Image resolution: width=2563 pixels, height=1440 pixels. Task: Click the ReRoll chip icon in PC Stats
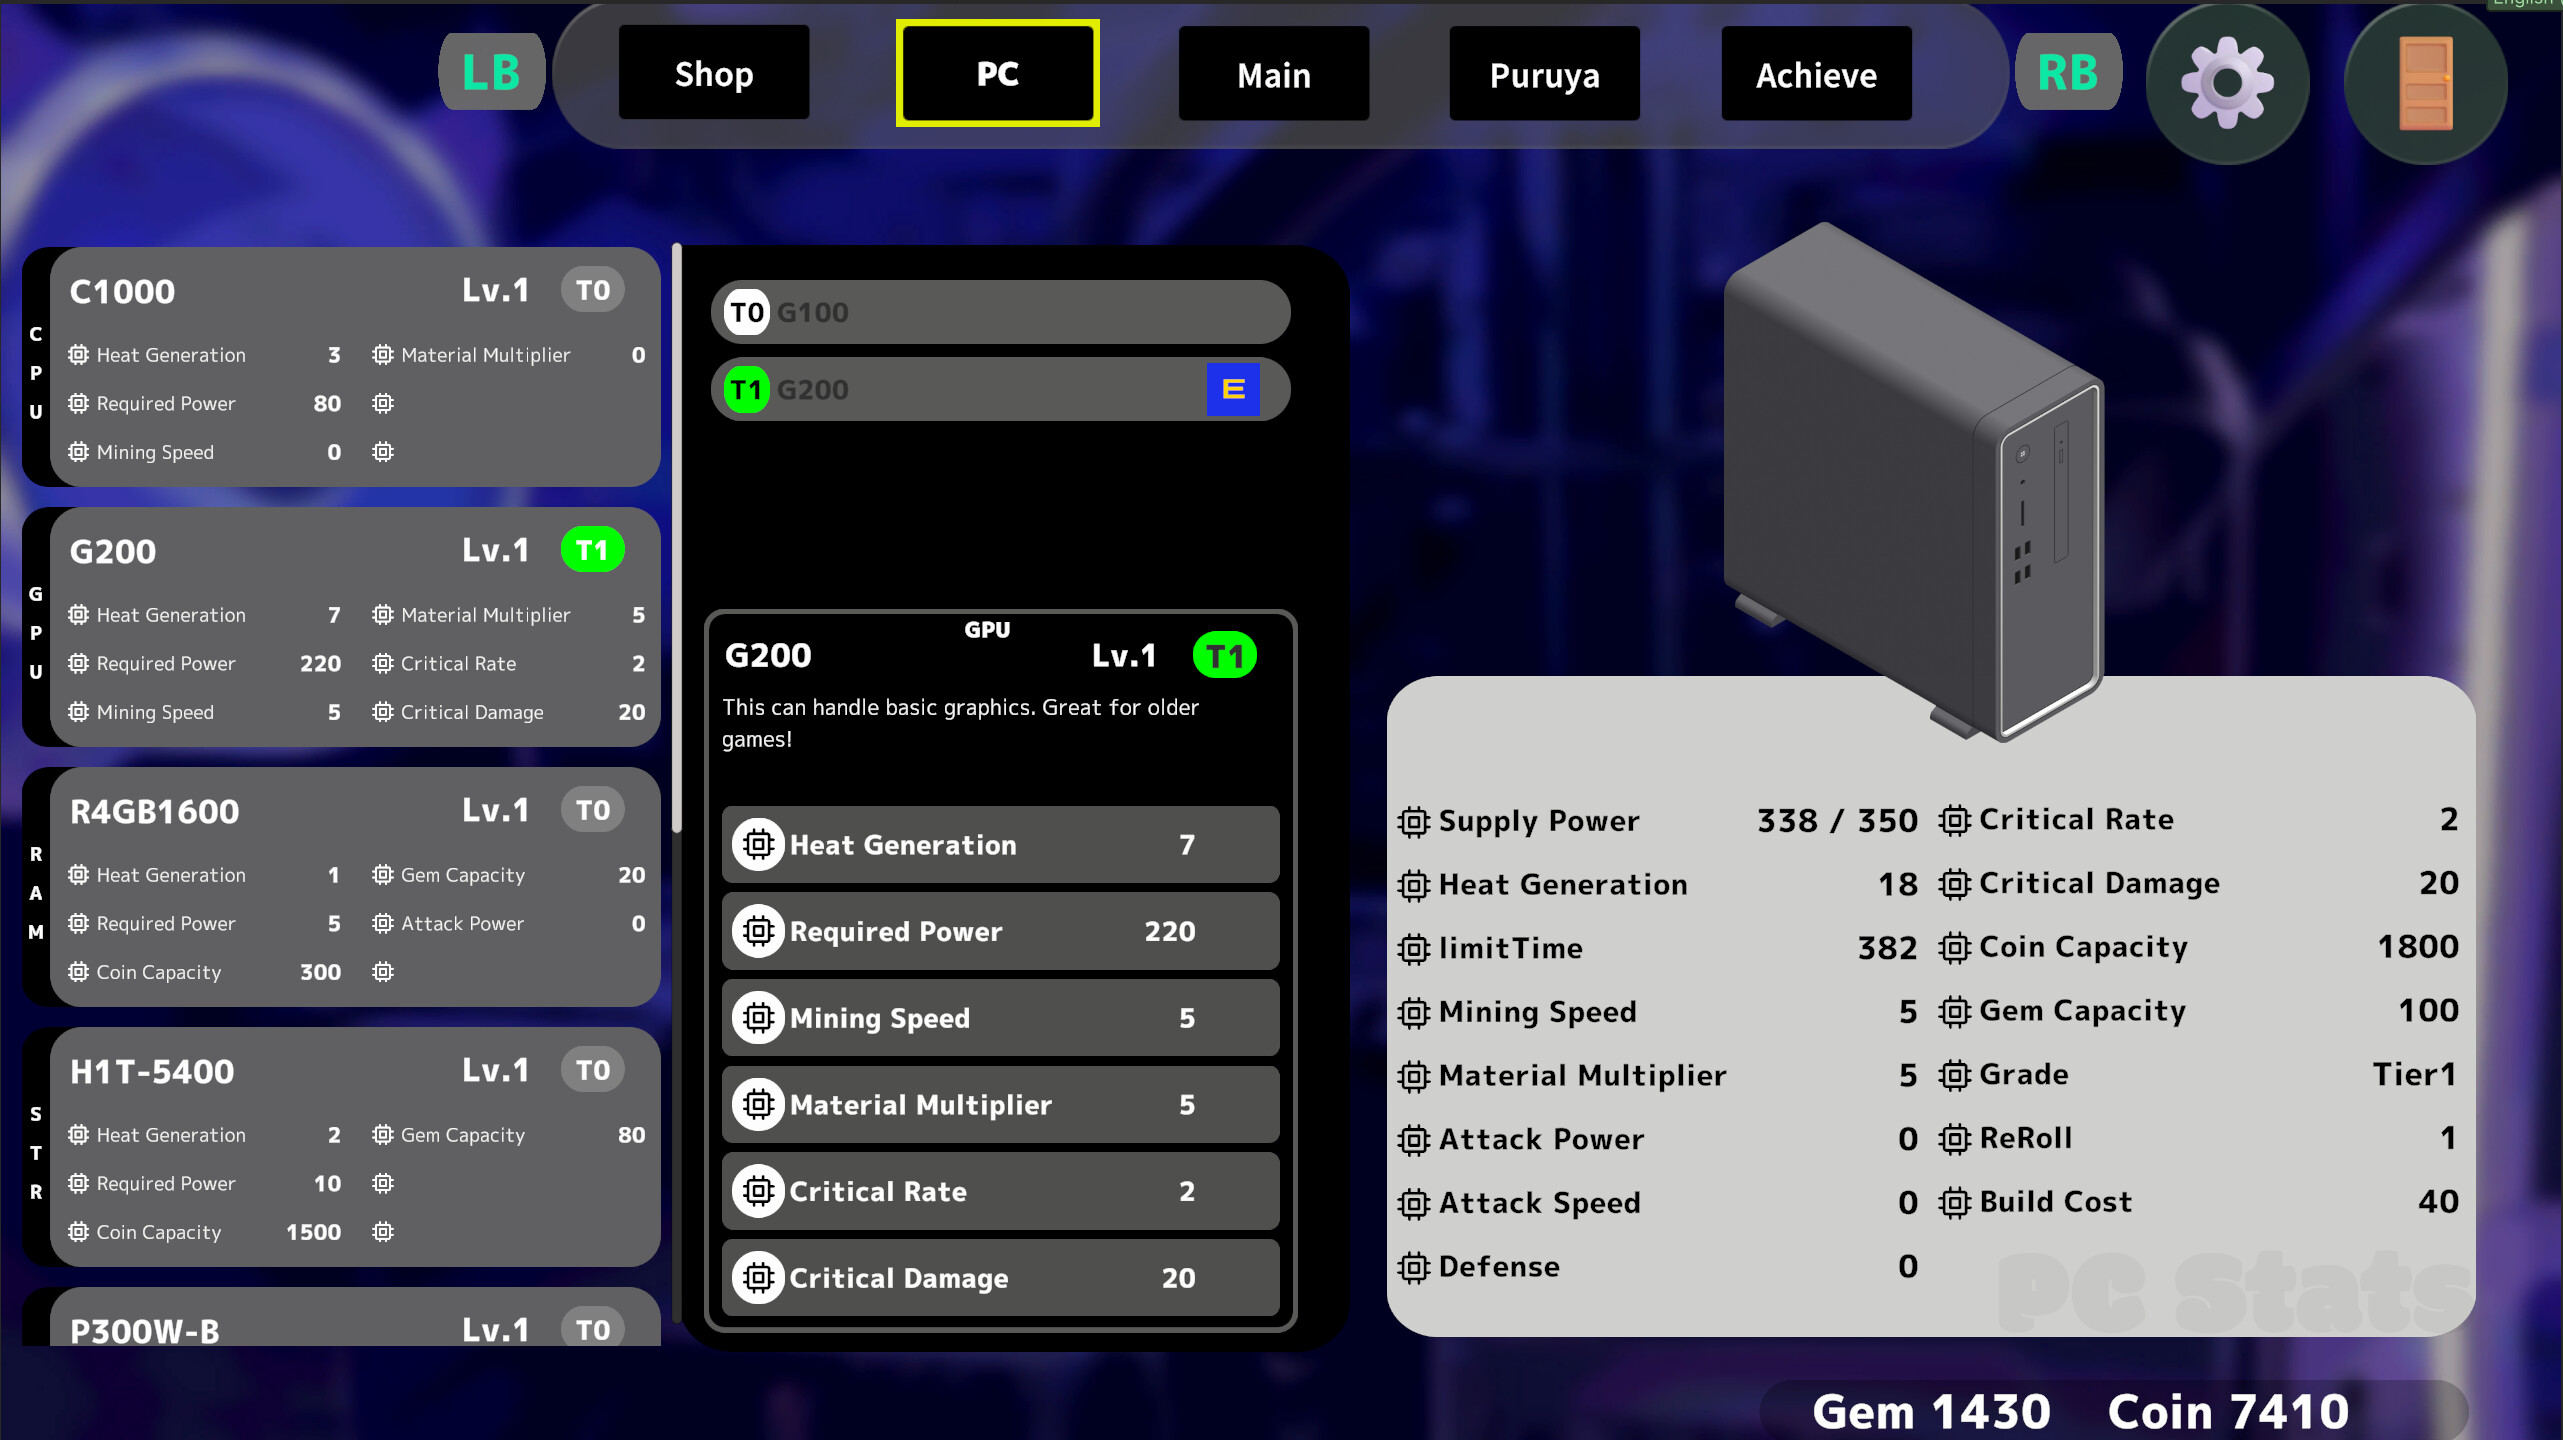(x=1955, y=1138)
